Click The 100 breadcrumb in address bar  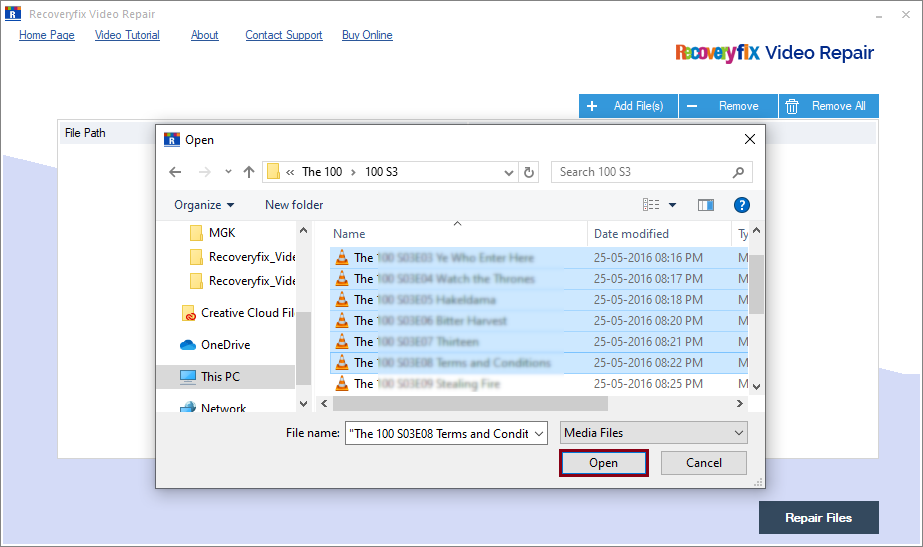322,172
